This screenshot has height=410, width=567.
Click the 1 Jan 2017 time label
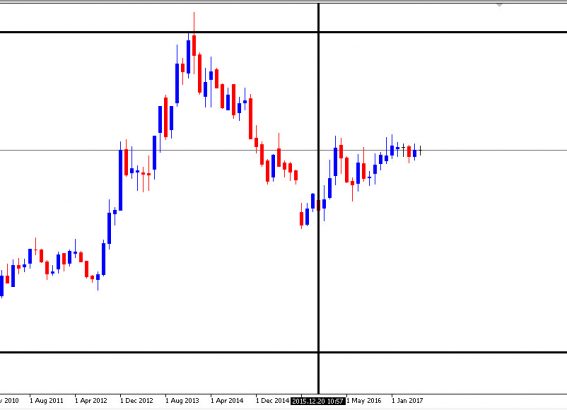(x=407, y=401)
